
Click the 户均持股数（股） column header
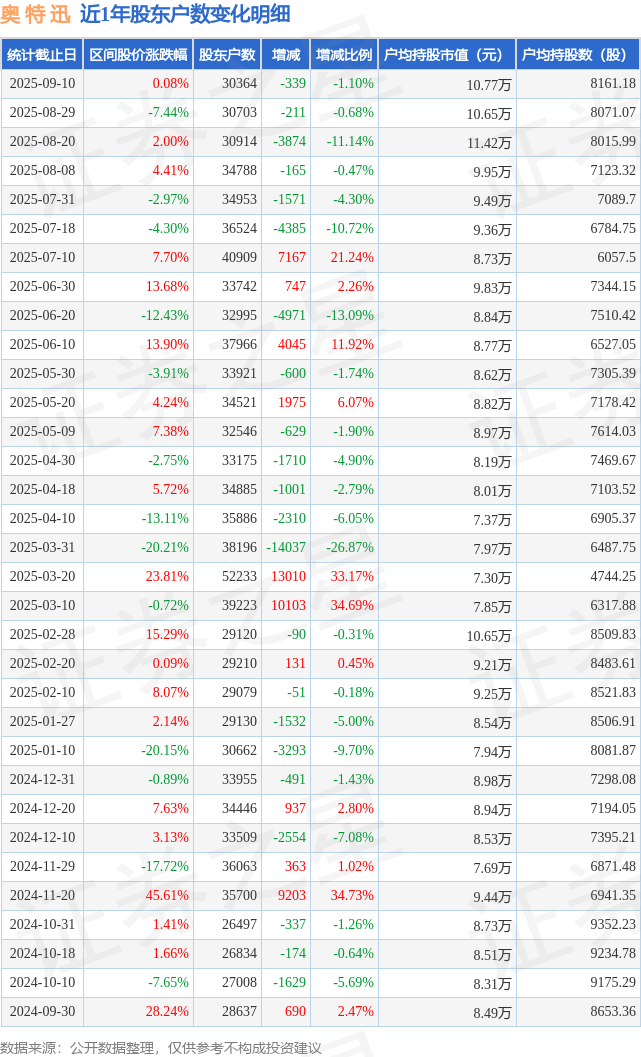tap(578, 55)
